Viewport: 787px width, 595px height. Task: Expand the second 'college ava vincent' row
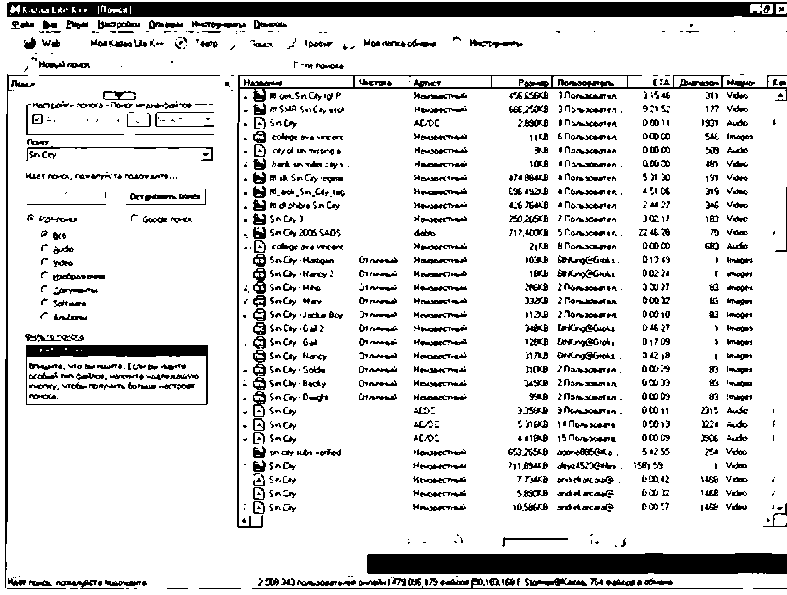pos(245,247)
